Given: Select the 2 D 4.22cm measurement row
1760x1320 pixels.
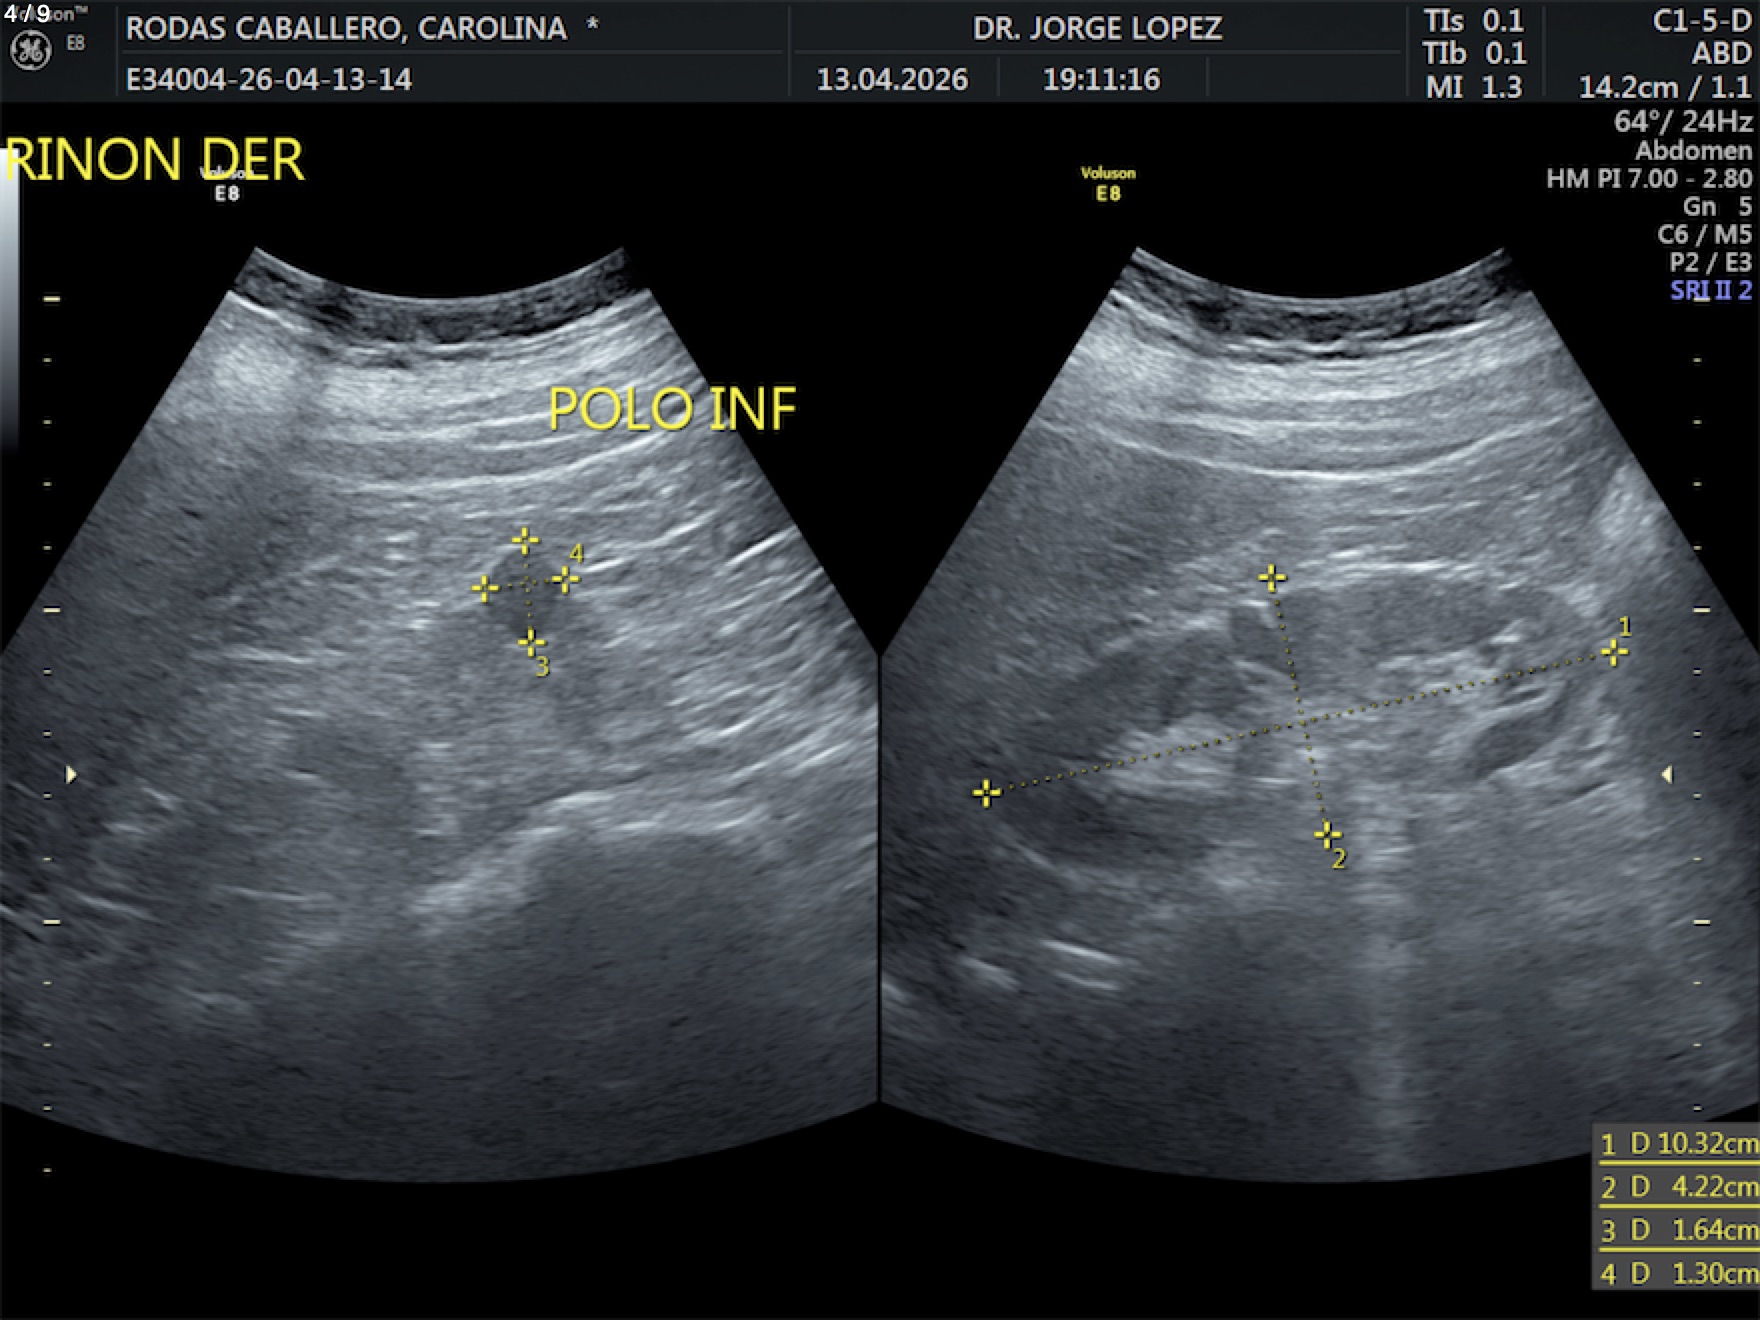Looking at the screenshot, I should click(1677, 1187).
